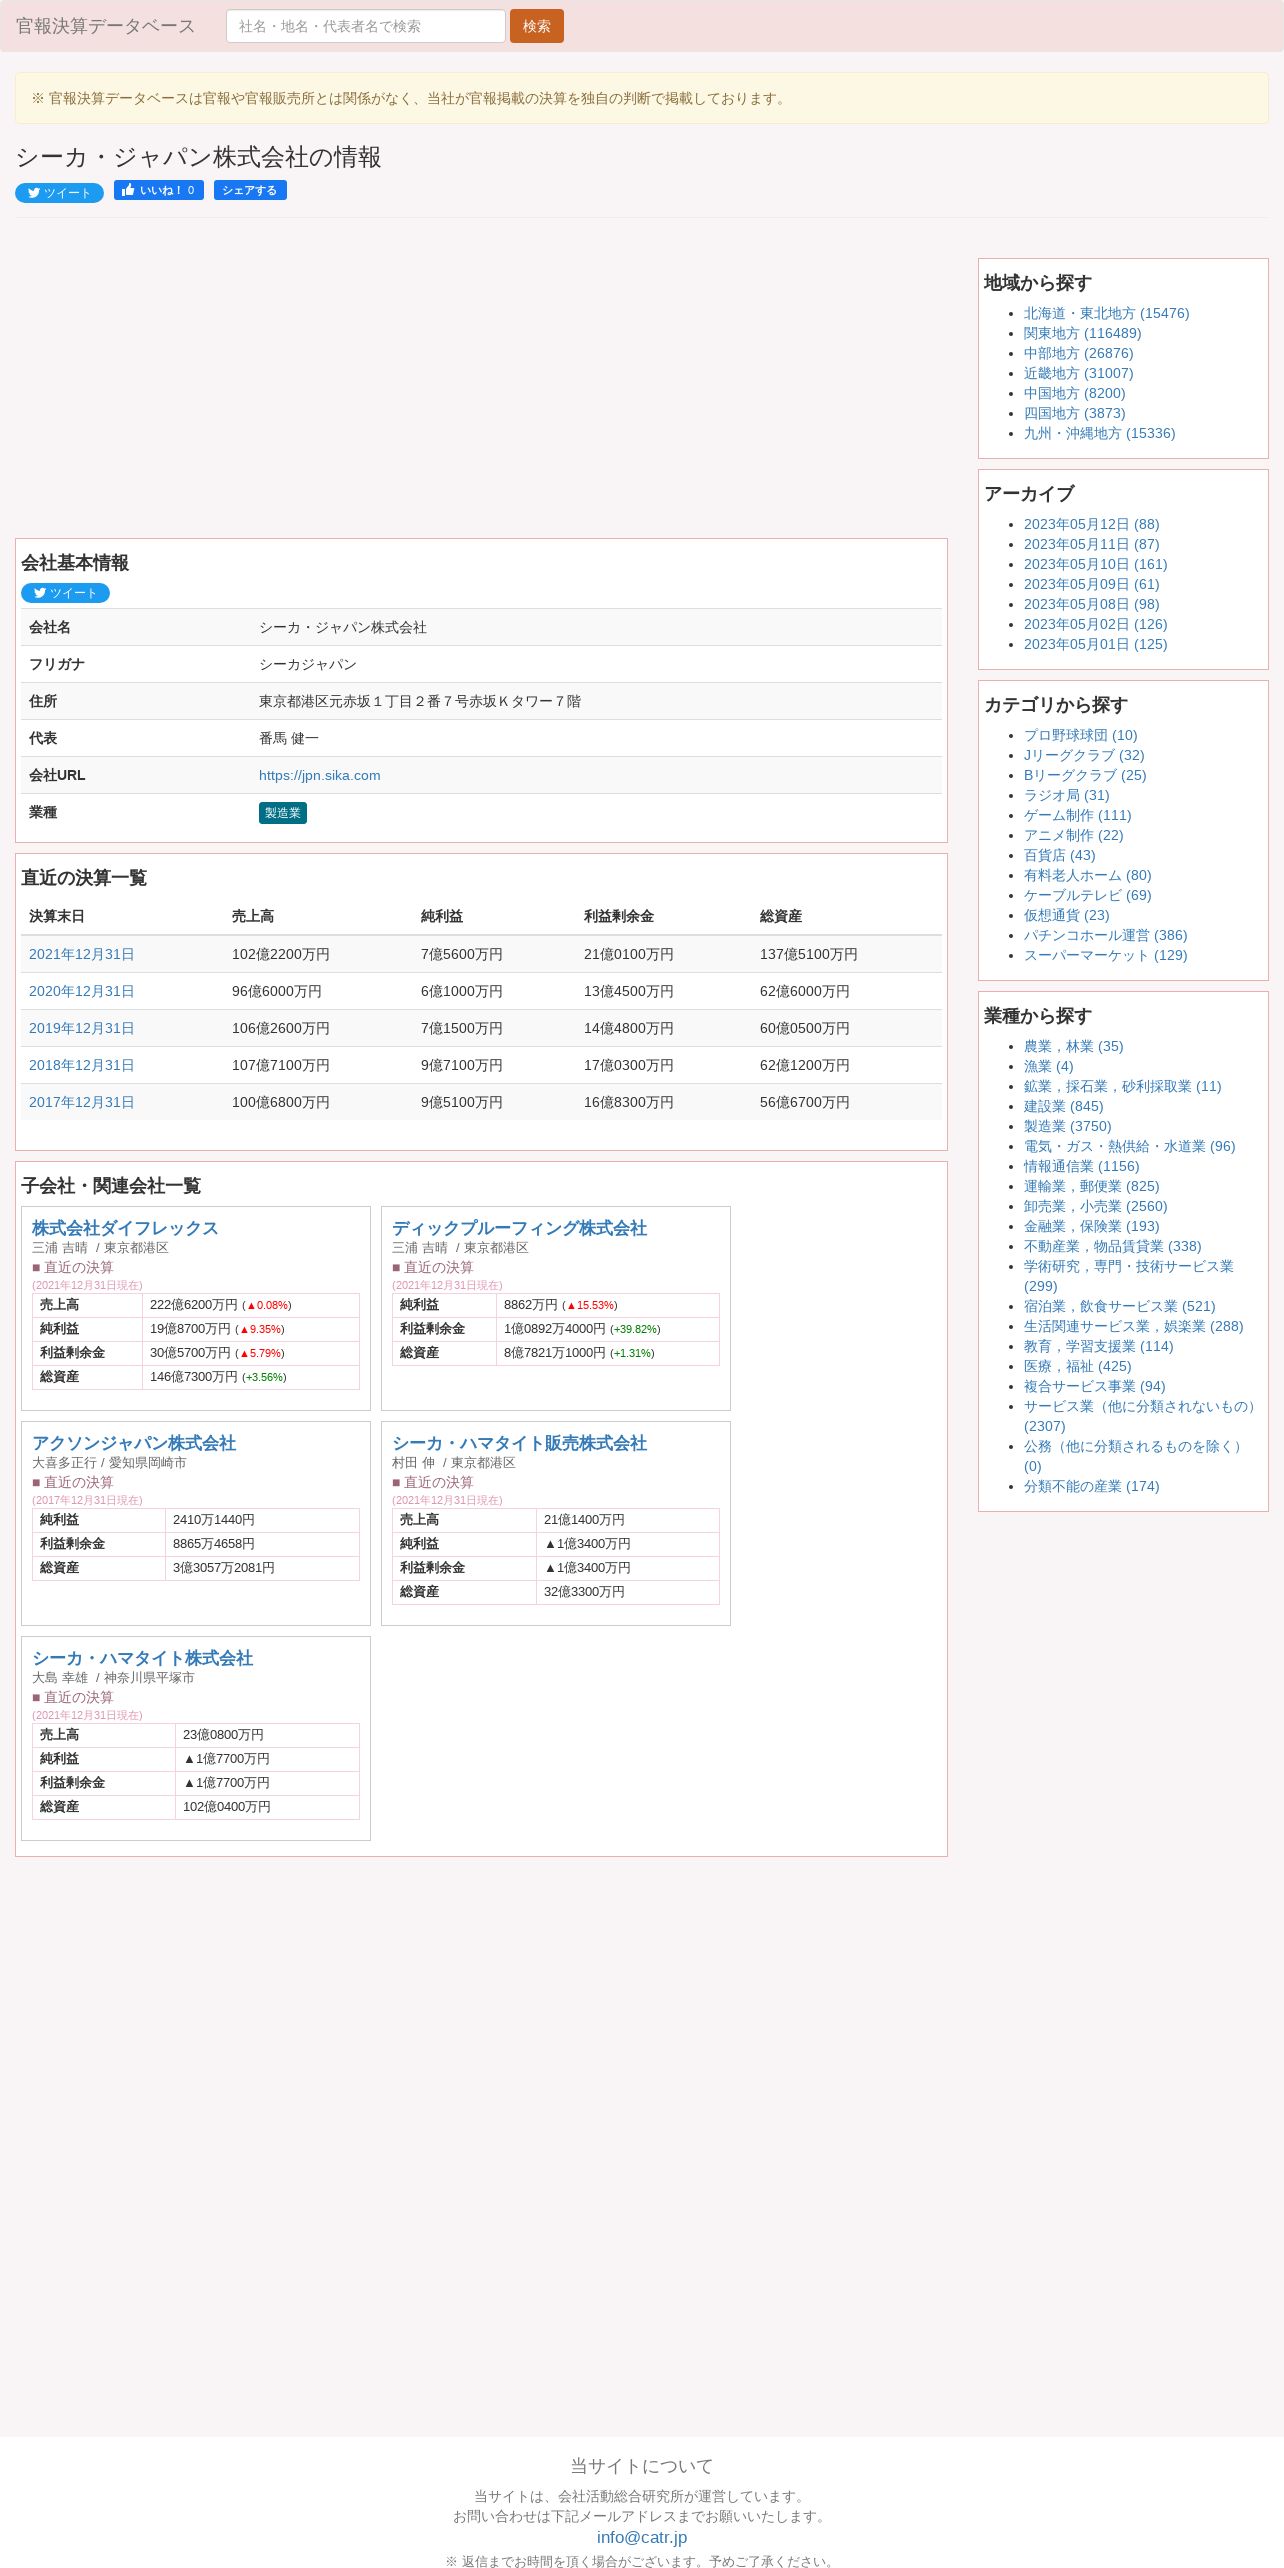Browse 農業，林業 (35) industry
Screen dimensions: 1284x2568
click(1073, 1046)
